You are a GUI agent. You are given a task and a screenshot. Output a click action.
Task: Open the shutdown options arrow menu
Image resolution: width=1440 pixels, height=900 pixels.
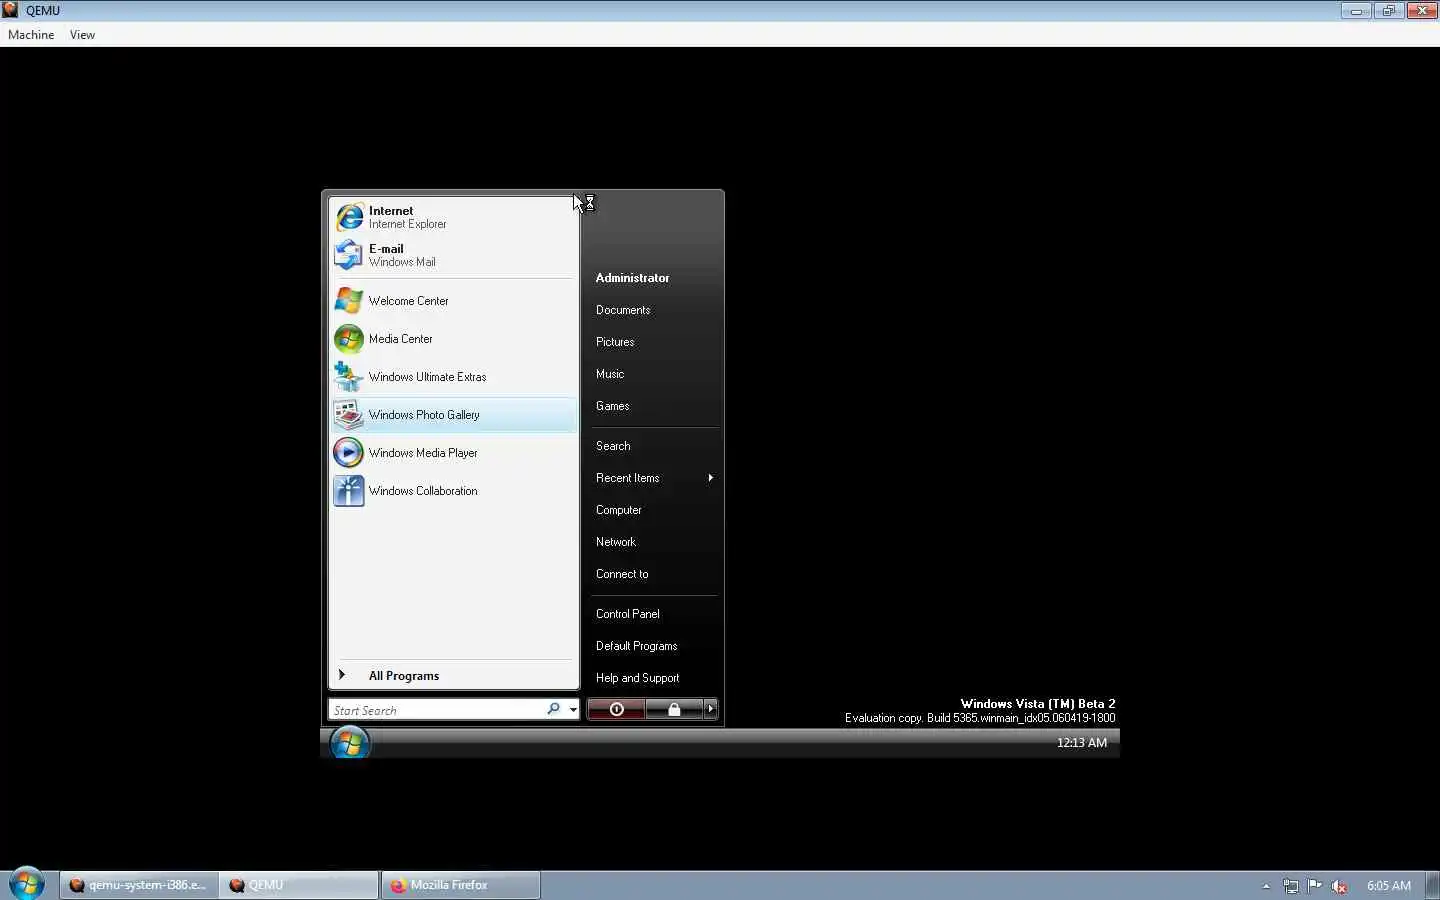pyautogui.click(x=711, y=709)
